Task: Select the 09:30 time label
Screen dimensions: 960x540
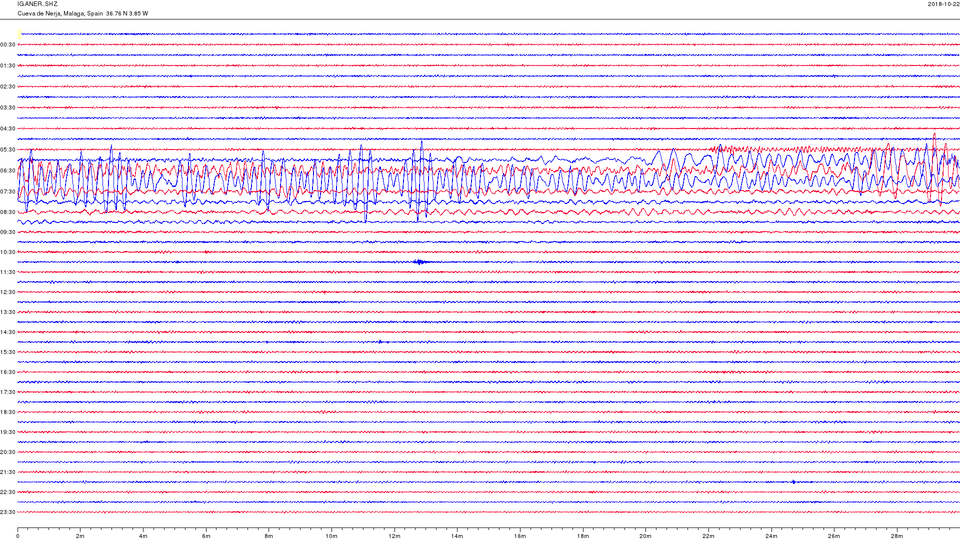Action: tap(7, 233)
